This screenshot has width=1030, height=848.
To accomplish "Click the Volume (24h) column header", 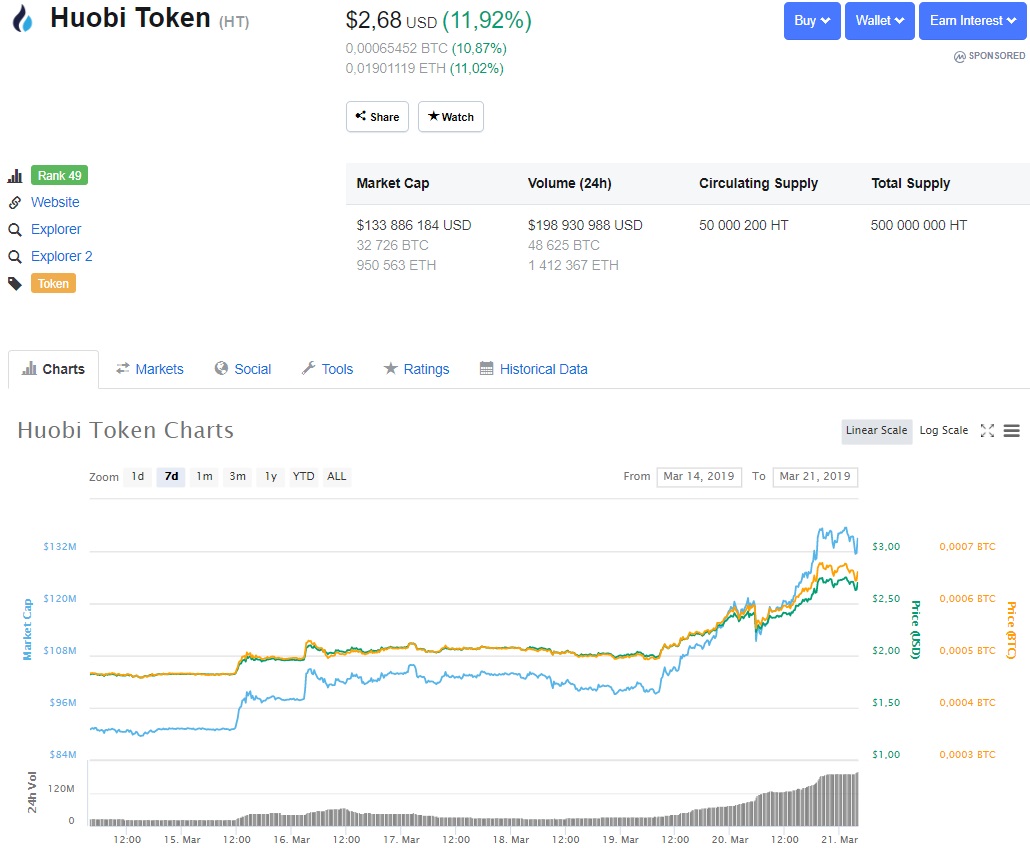I will coord(570,183).
